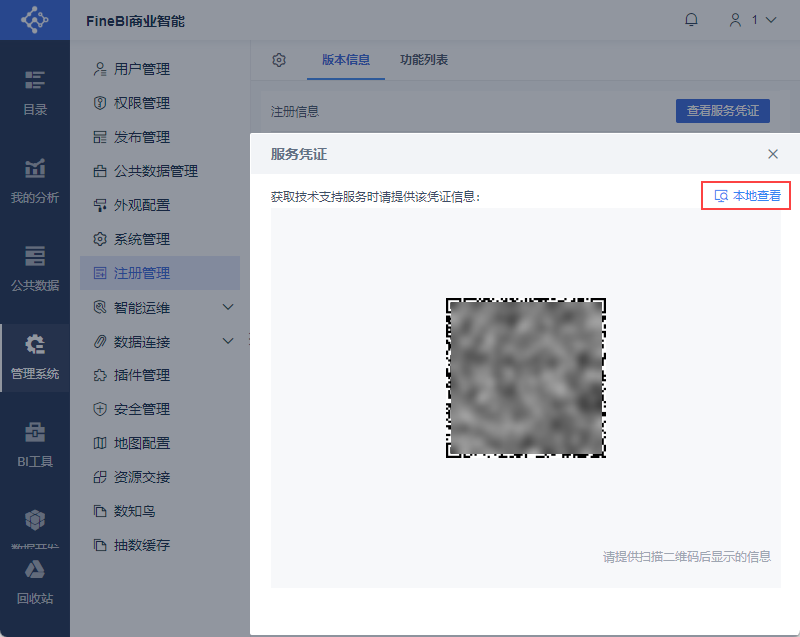Click the FineBI商业智能 title text
Image resolution: width=800 pixels, height=637 pixels.
coord(135,21)
